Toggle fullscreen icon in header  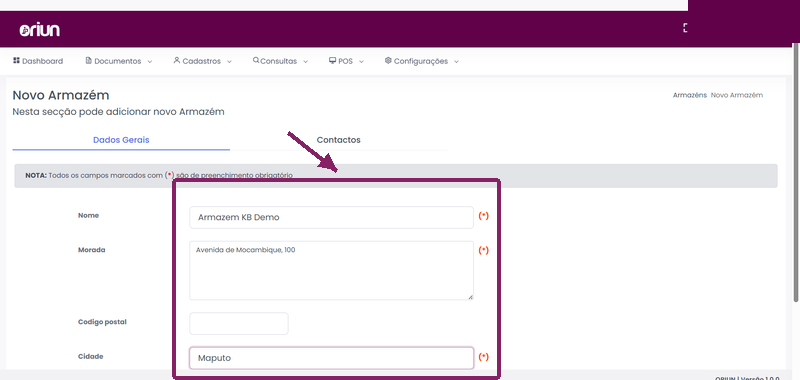[x=685, y=28]
